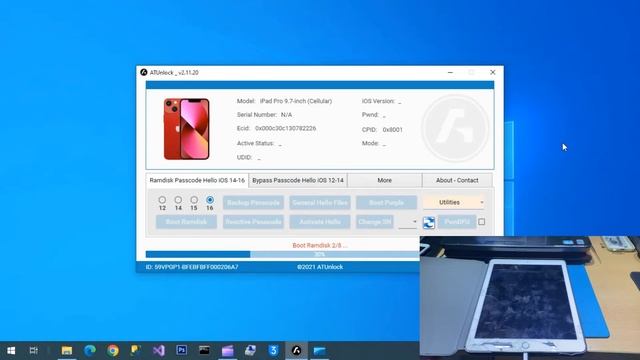The image size is (640, 360).
Task: Click the Activate Hello button
Action: pos(320,222)
